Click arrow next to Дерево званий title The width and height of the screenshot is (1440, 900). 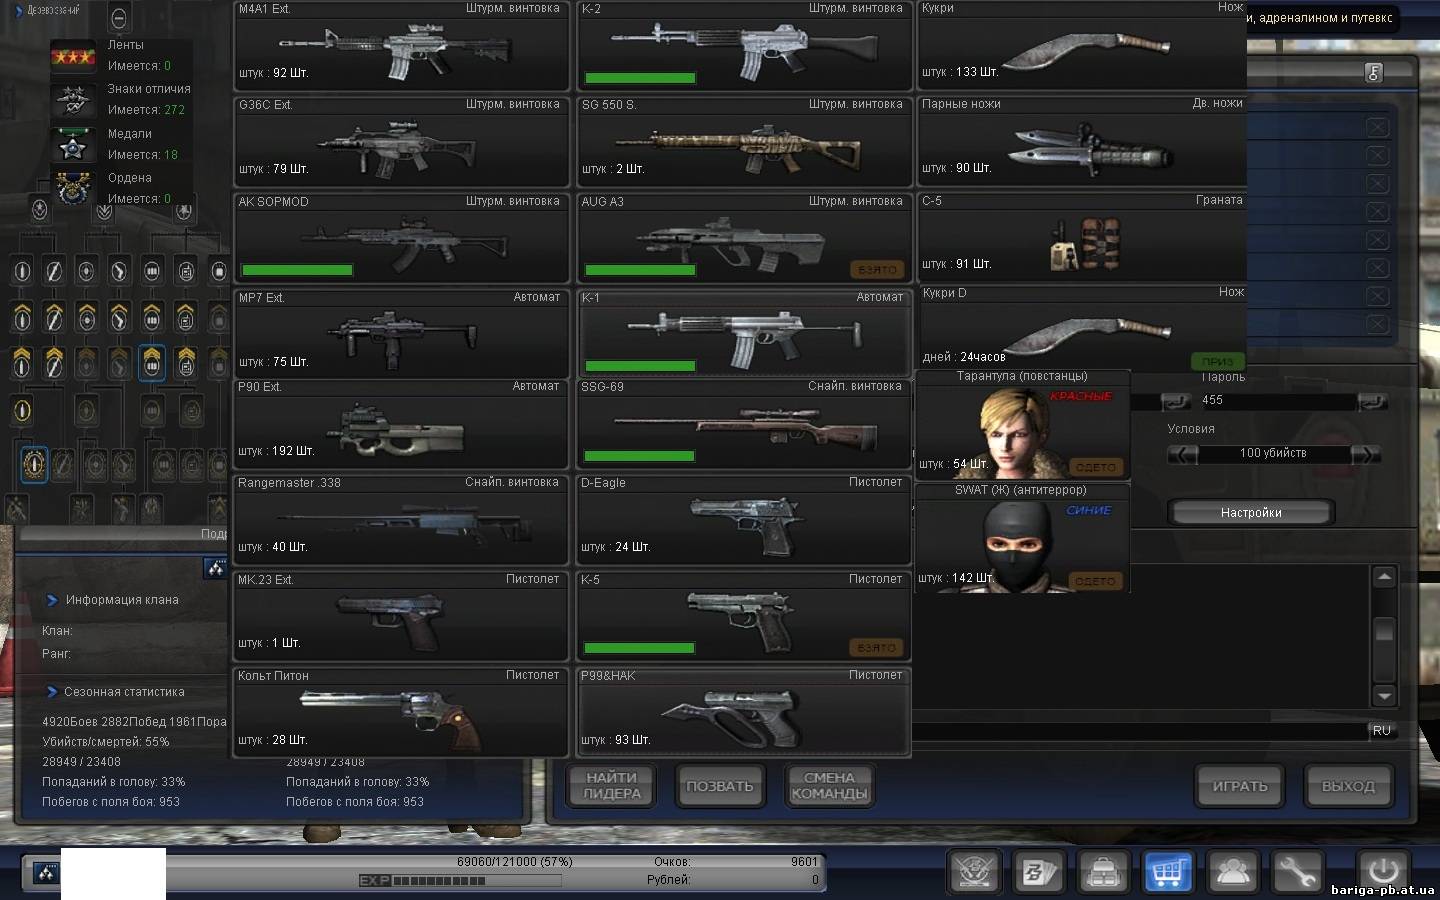(18, 11)
